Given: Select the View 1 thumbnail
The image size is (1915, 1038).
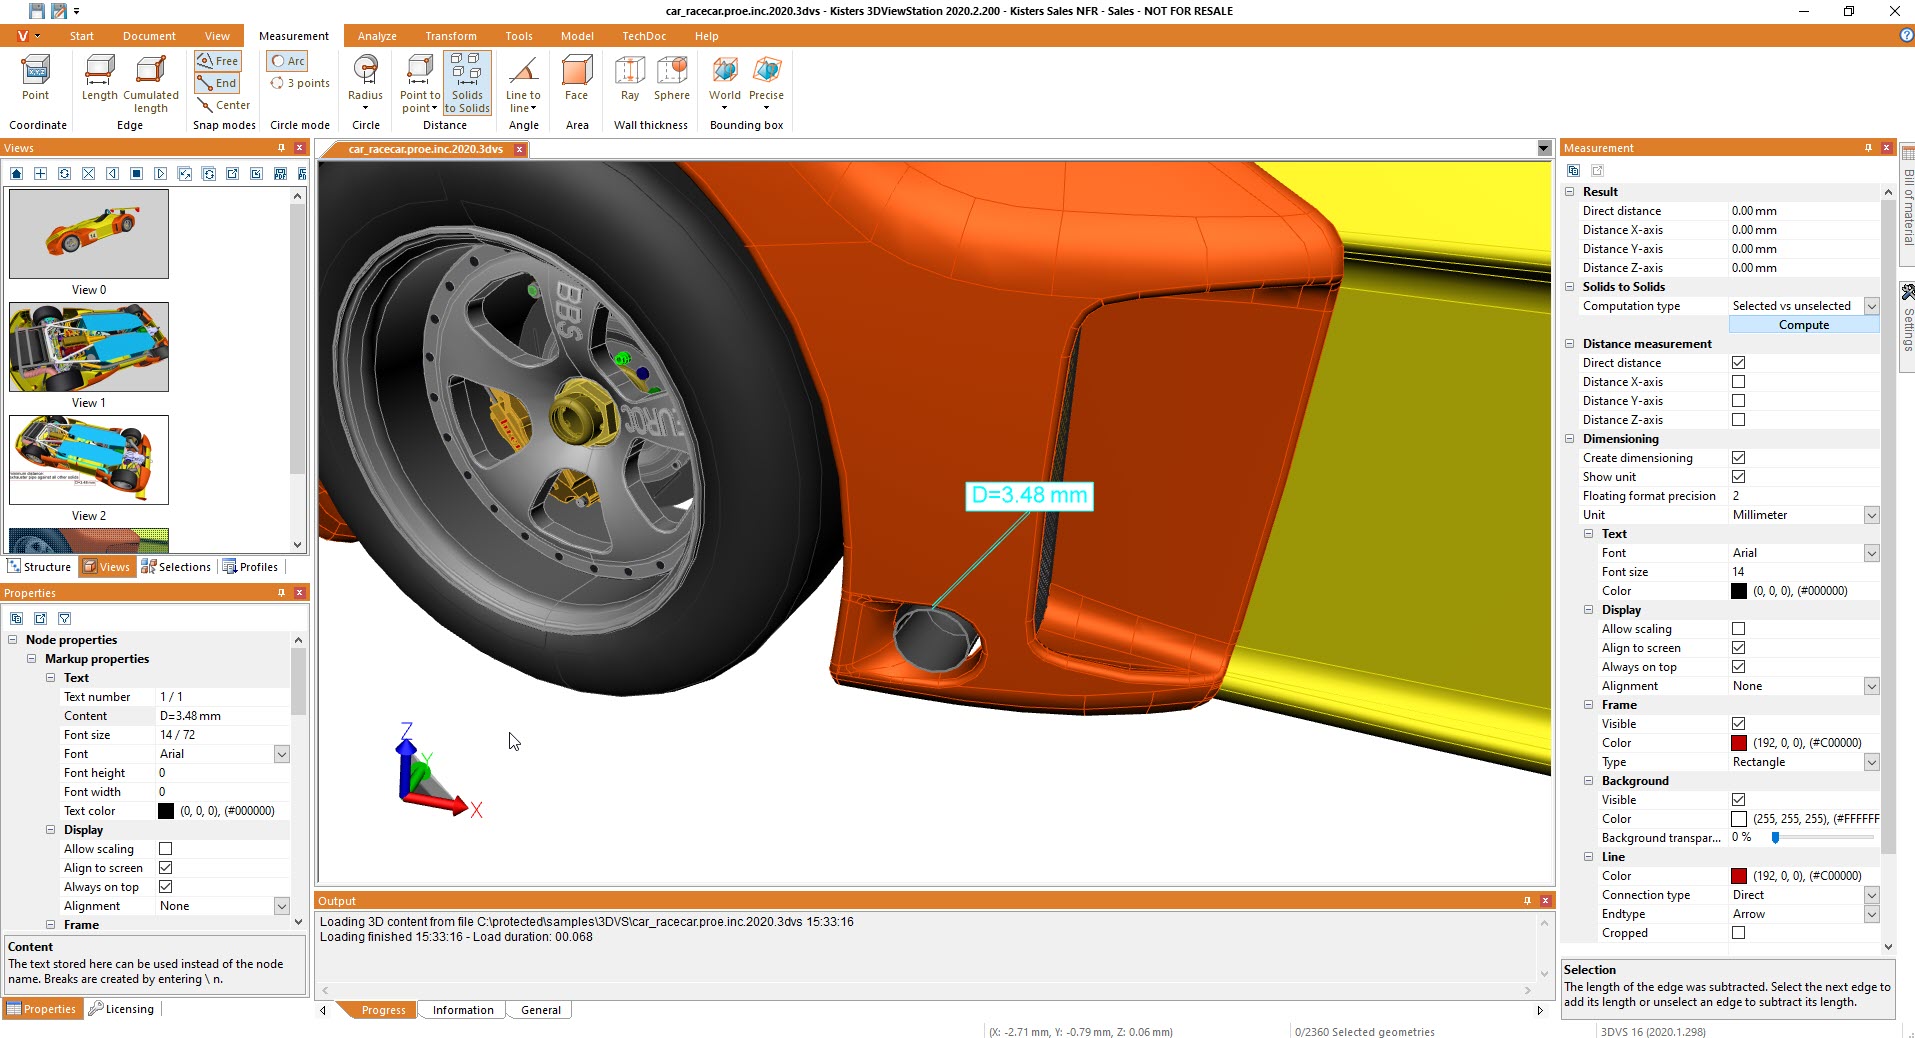Looking at the screenshot, I should [89, 347].
